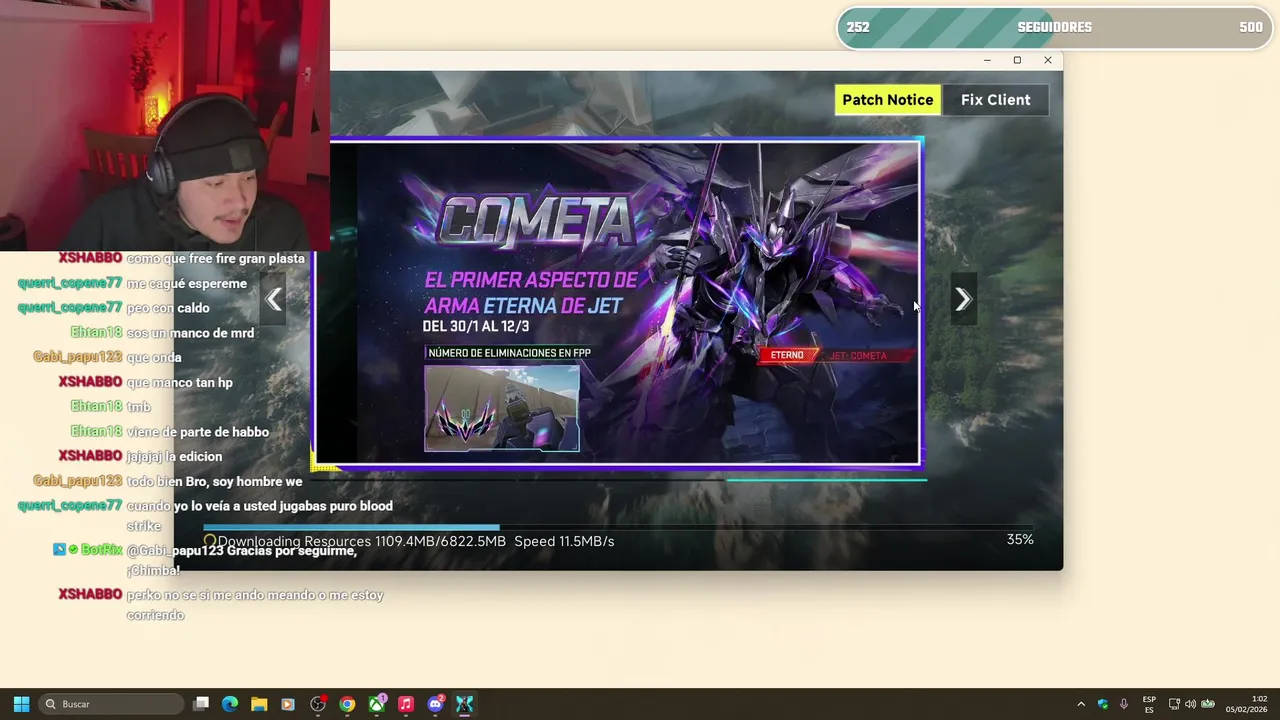
Task: Open the clock and date panel
Action: 1247,704
